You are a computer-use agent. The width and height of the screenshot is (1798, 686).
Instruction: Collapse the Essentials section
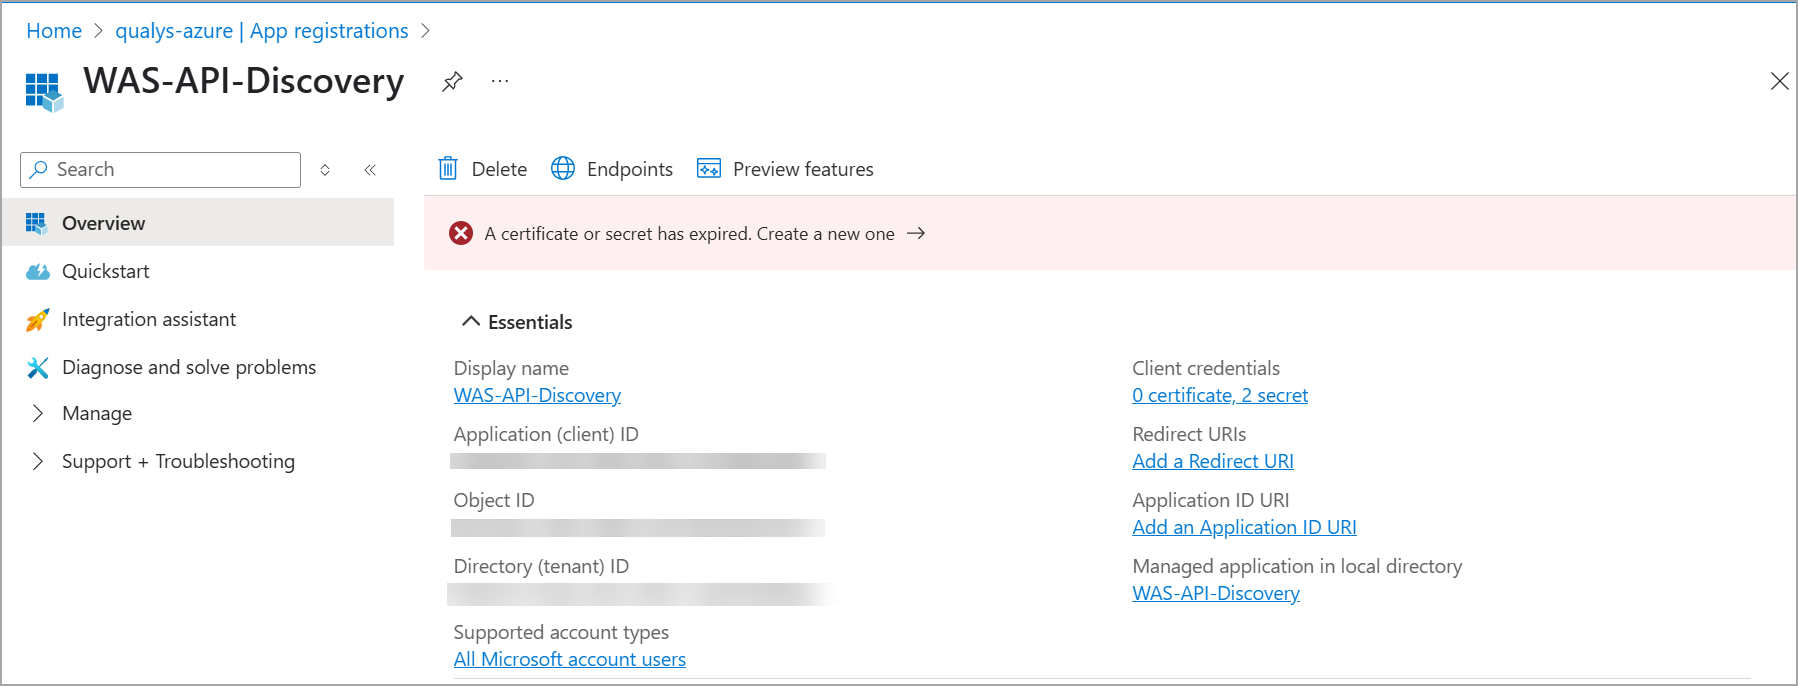[x=471, y=322]
